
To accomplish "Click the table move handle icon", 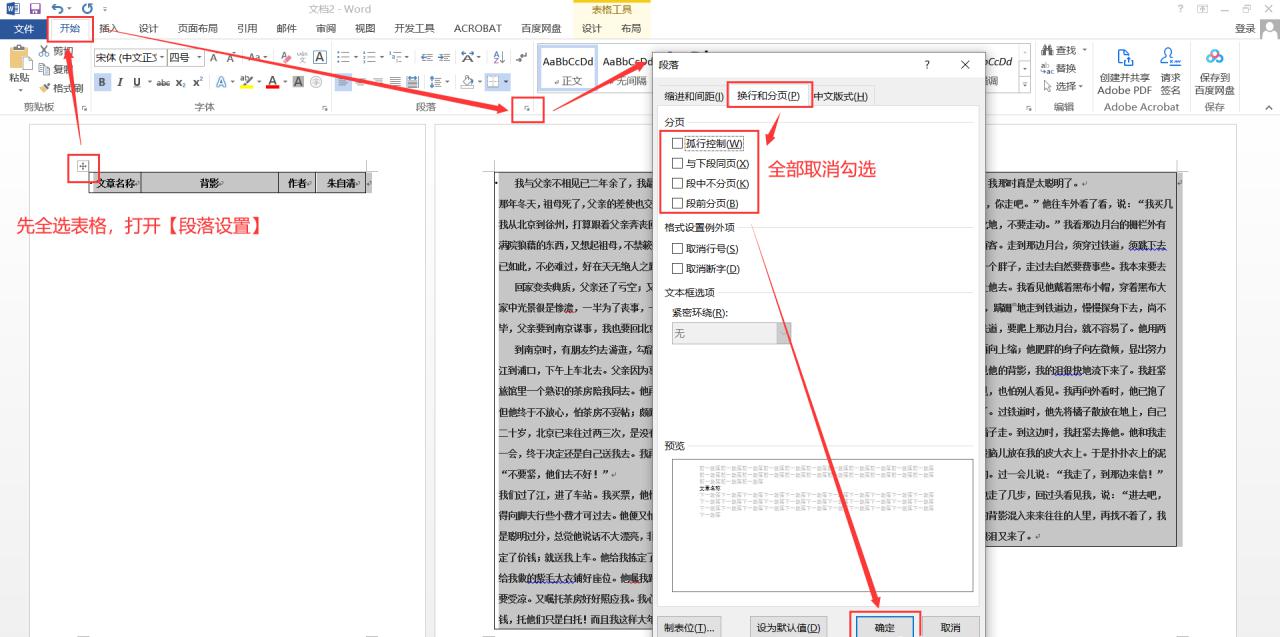I will pyautogui.click(x=83, y=167).
